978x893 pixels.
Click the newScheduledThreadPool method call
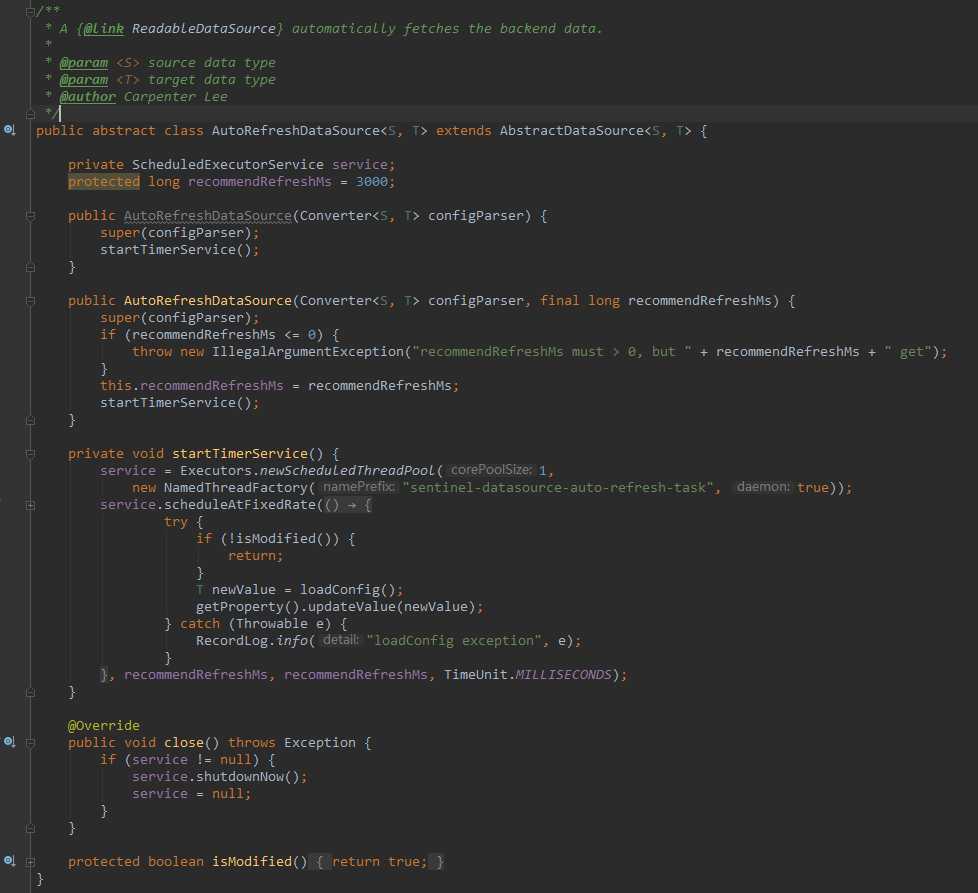pyautogui.click(x=347, y=471)
